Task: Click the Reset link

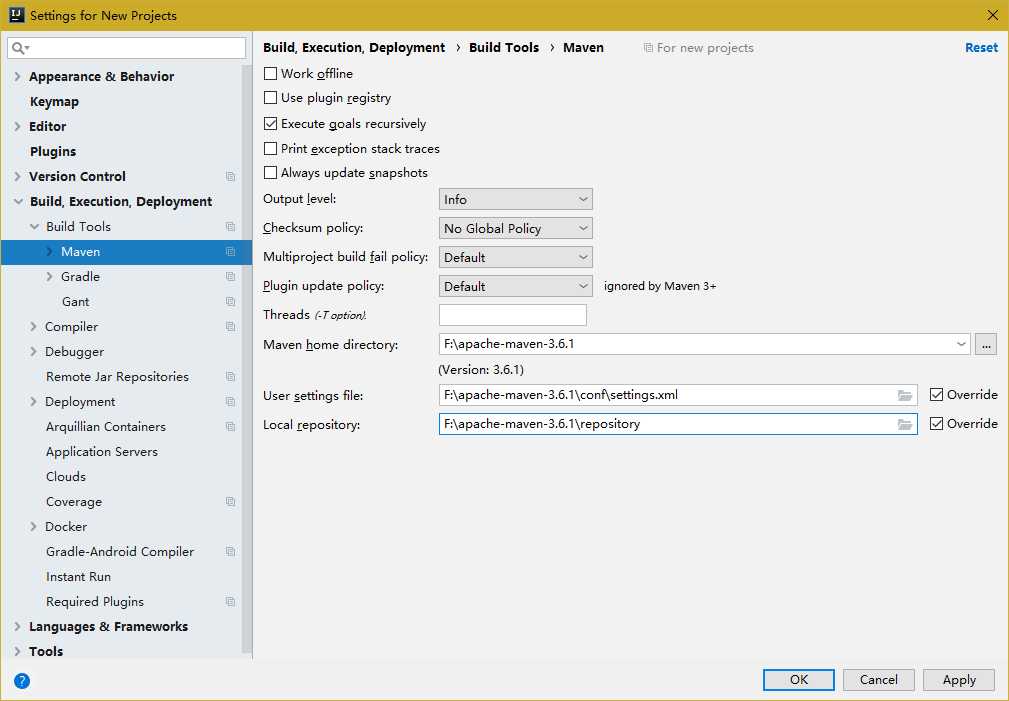Action: (981, 48)
